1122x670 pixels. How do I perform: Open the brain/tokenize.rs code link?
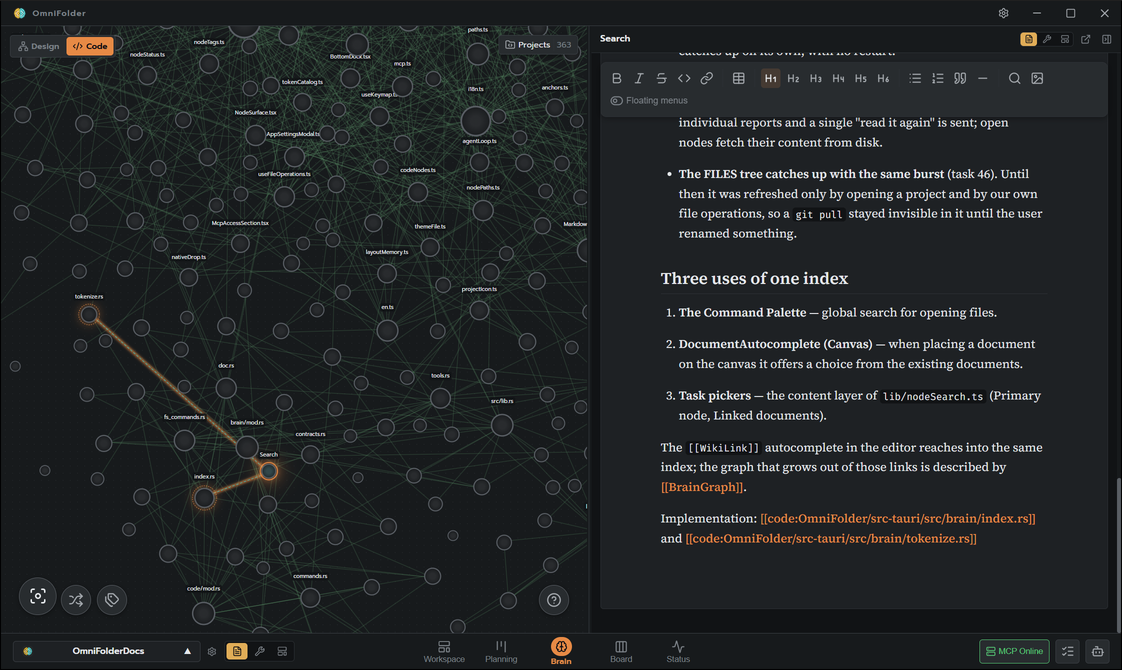tap(831, 538)
